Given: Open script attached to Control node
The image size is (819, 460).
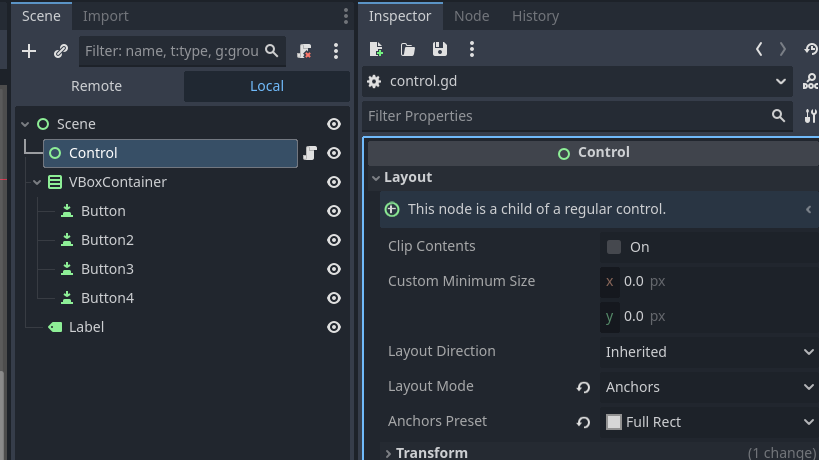Looking at the screenshot, I should point(310,153).
